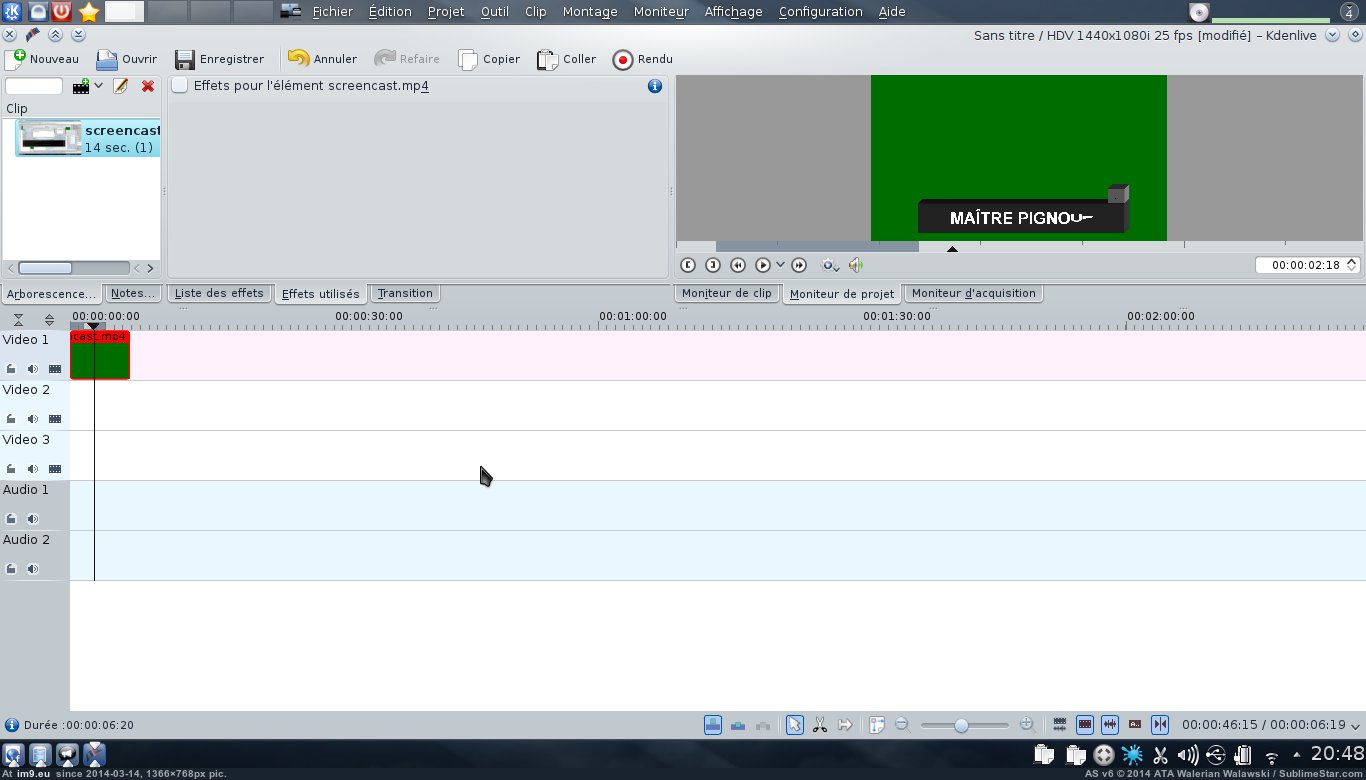Image resolution: width=1366 pixels, height=780 pixels.
Task: Click the delete clip red X icon
Action: click(148, 87)
